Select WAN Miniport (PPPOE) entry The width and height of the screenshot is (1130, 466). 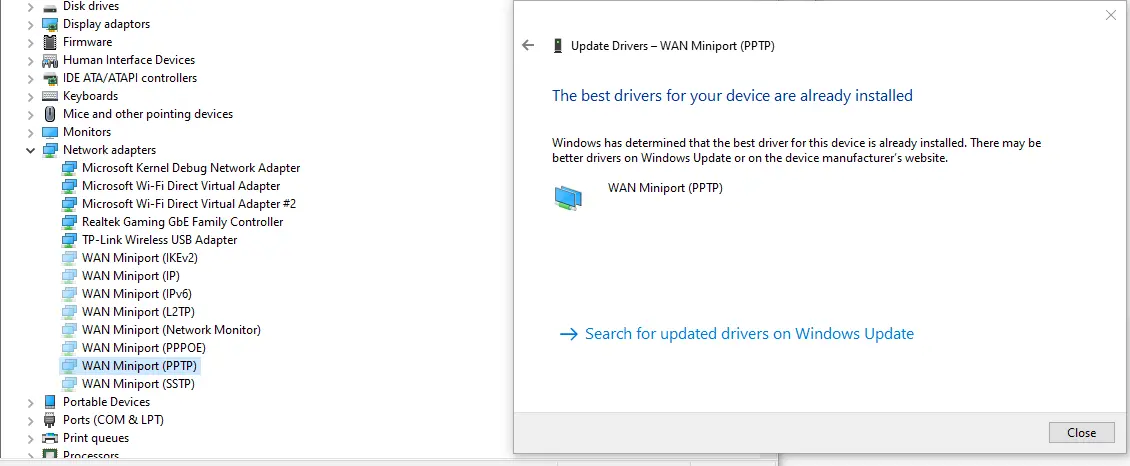point(143,348)
